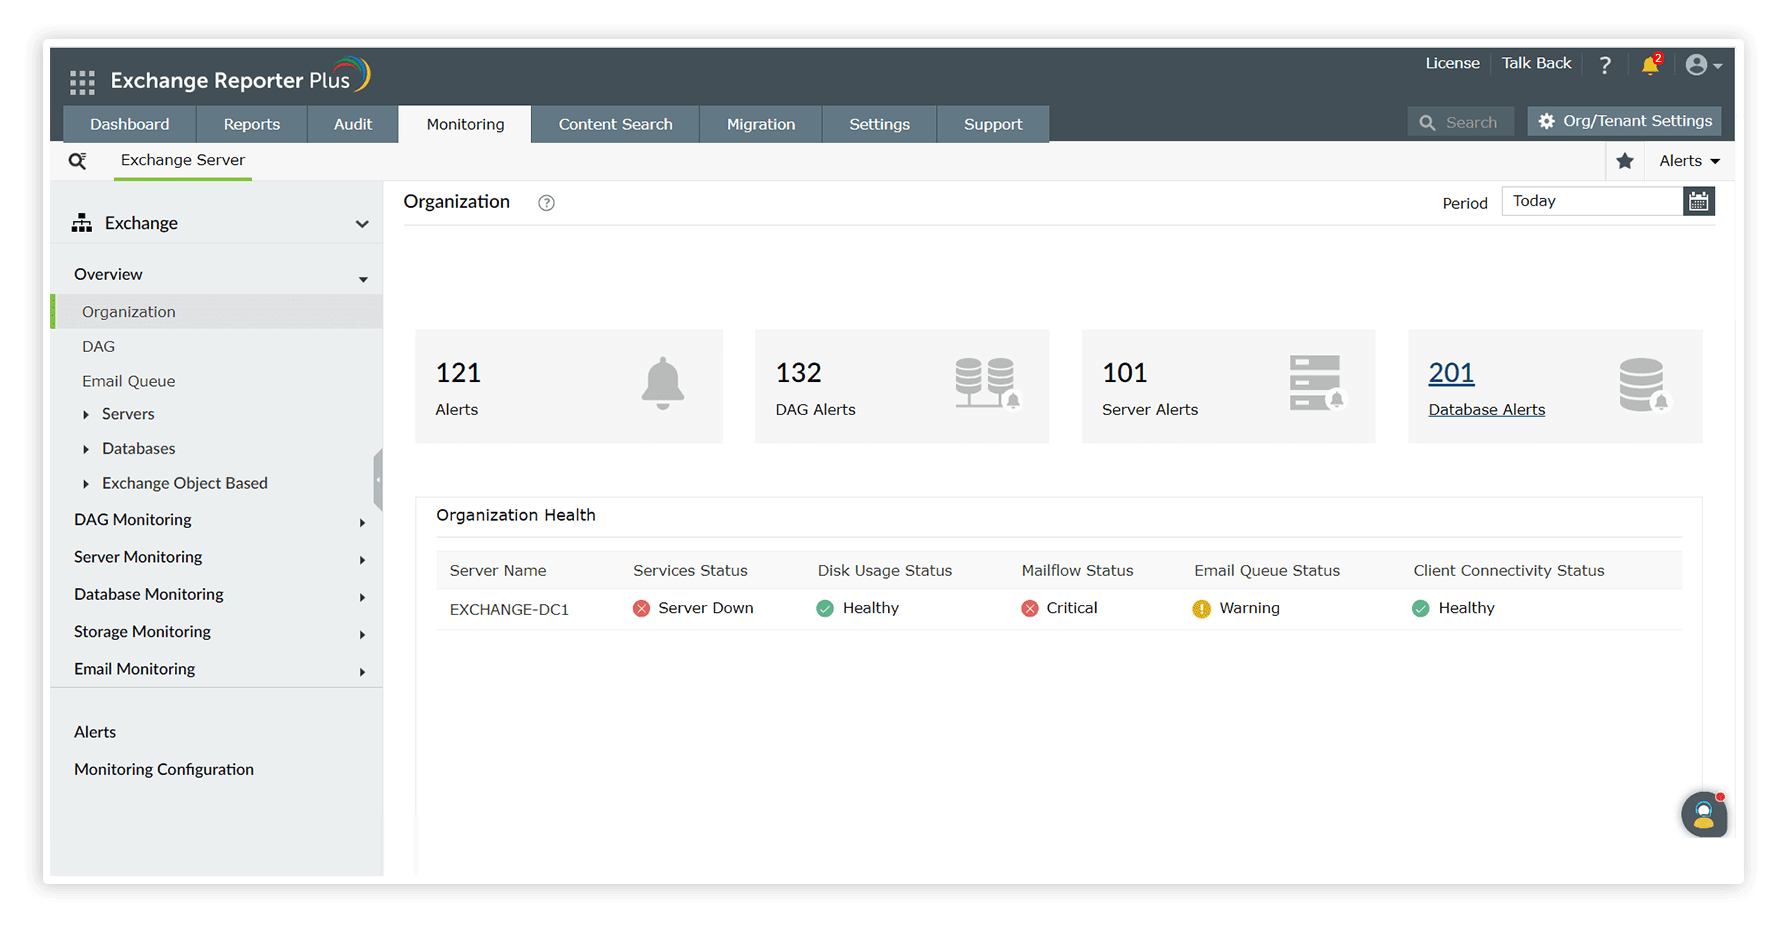Click the Email Queue Warning yellow icon

[x=1202, y=609]
